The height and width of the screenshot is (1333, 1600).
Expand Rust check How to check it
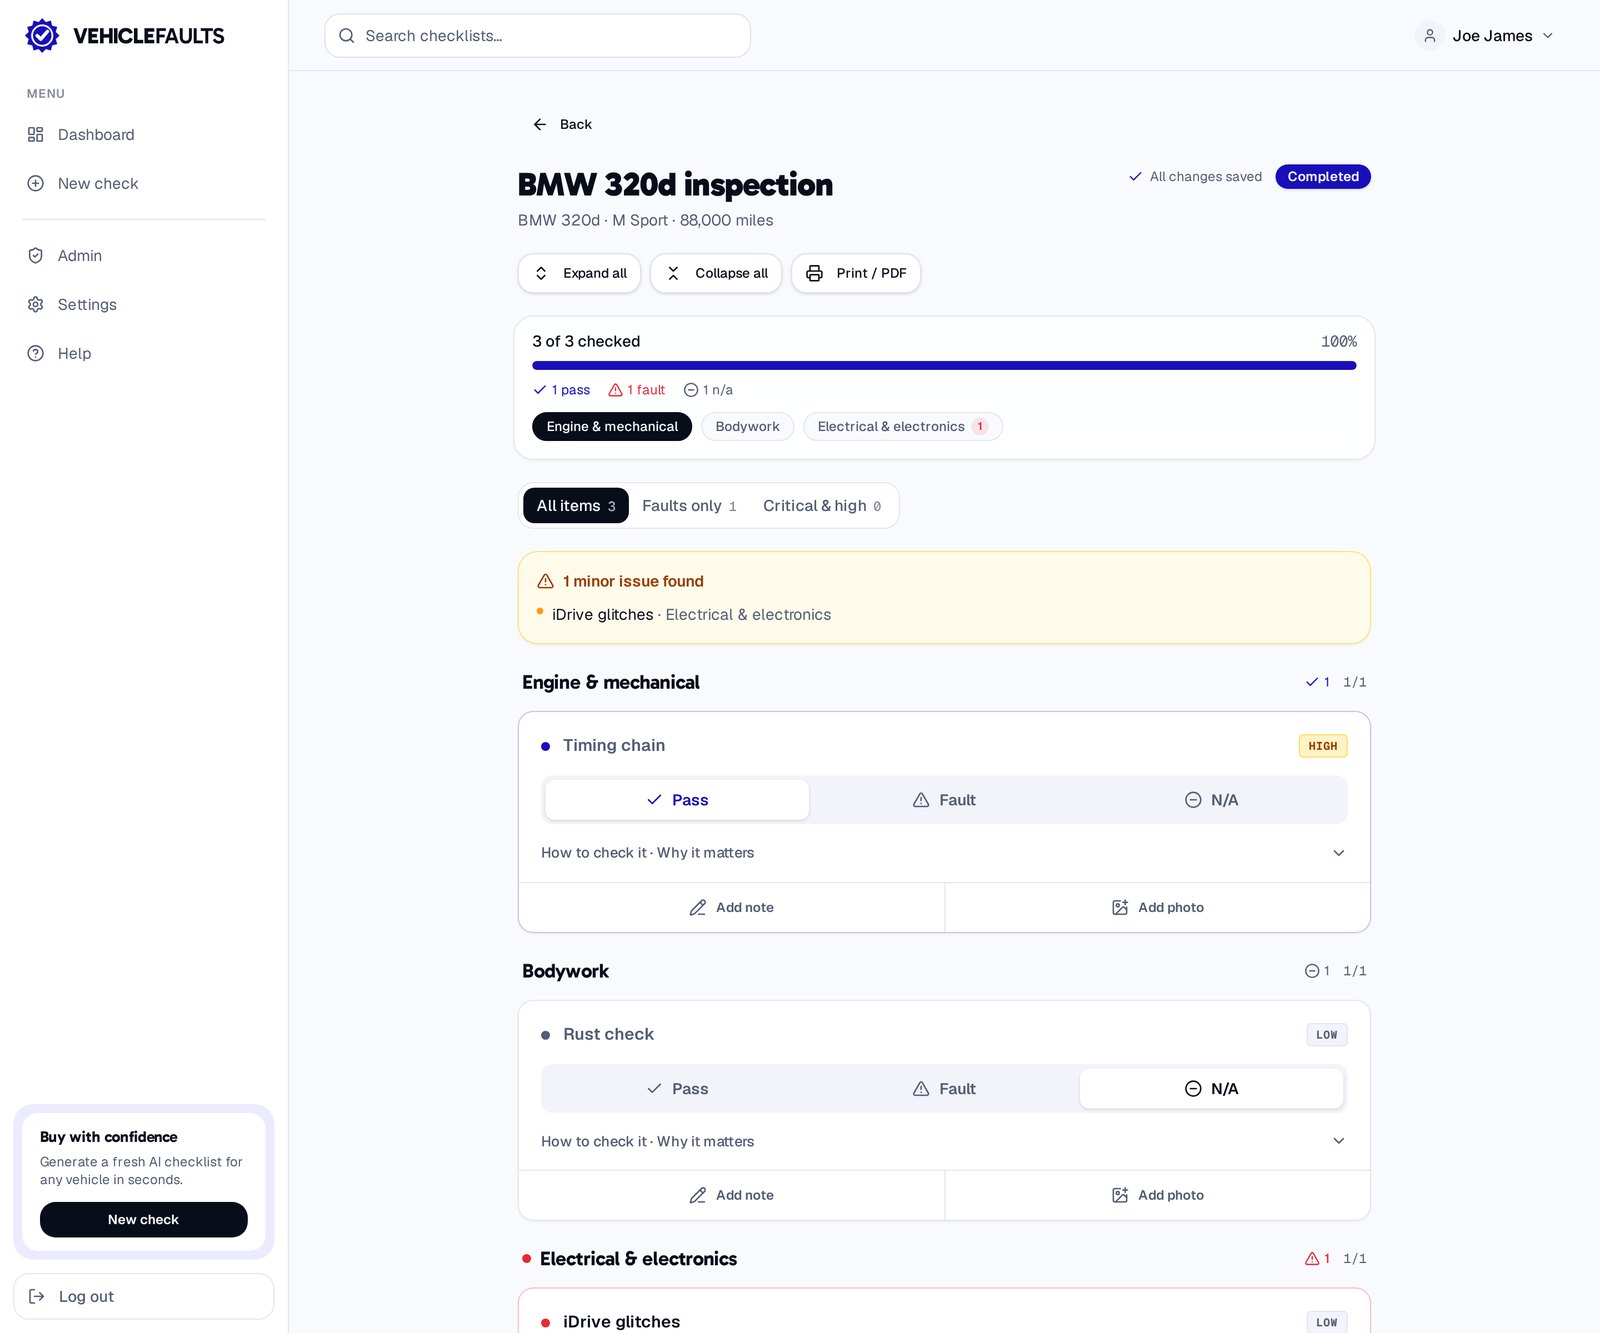[944, 1142]
